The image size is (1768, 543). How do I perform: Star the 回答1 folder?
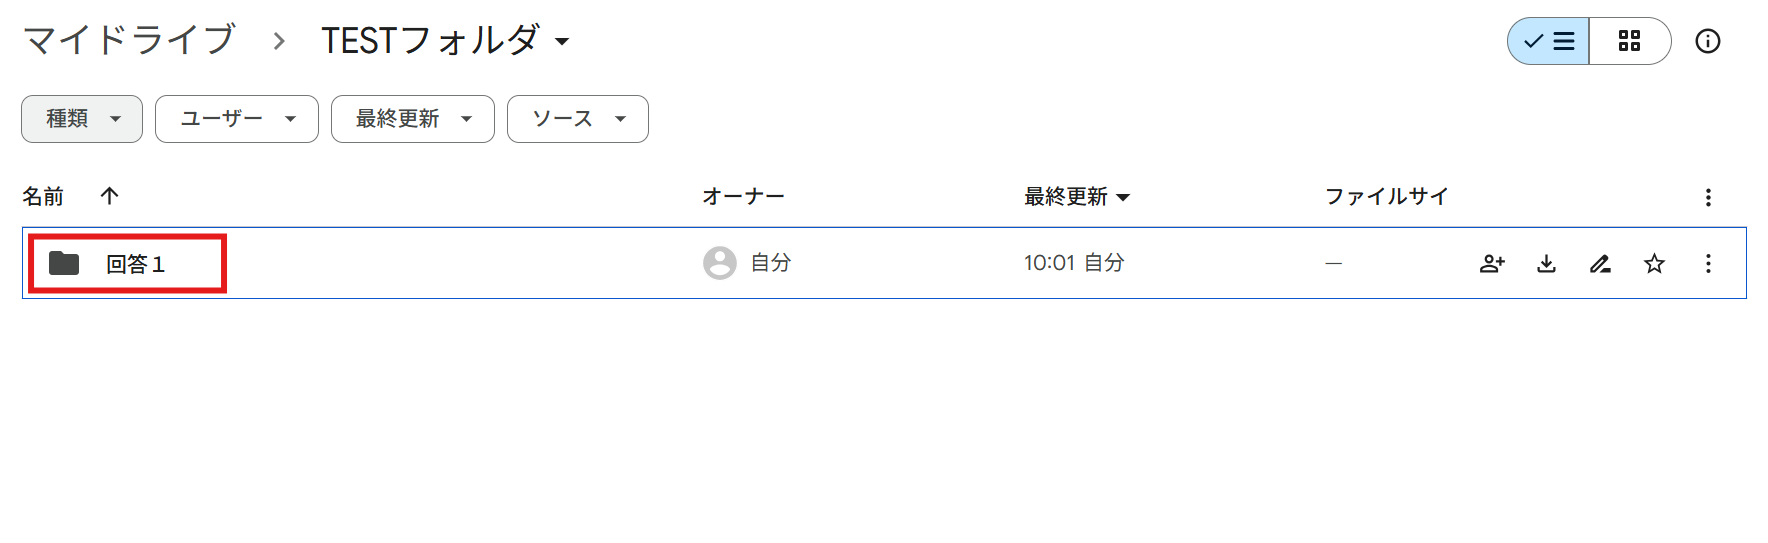[1654, 264]
